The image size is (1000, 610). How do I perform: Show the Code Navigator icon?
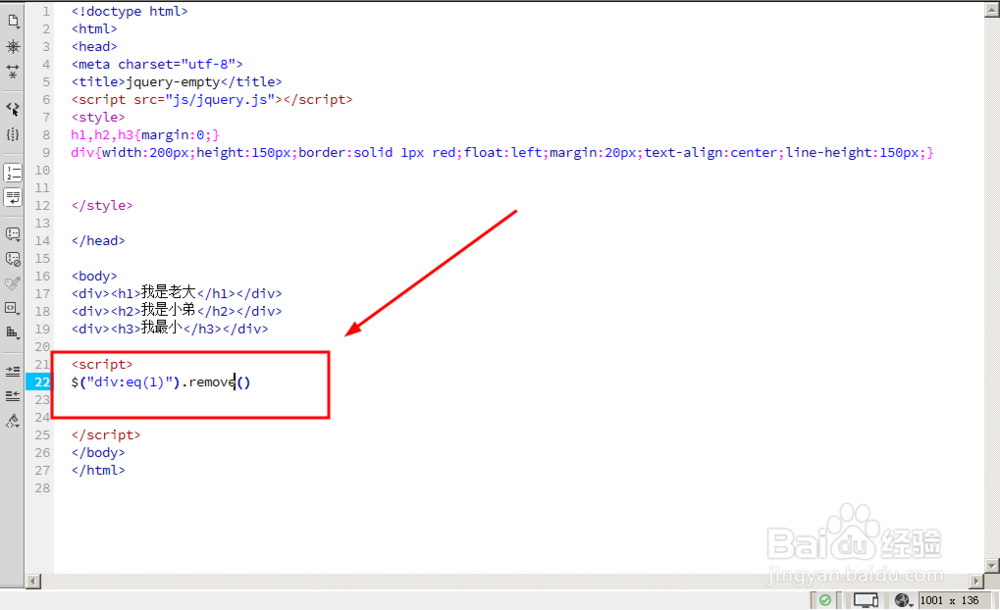pos(13,46)
